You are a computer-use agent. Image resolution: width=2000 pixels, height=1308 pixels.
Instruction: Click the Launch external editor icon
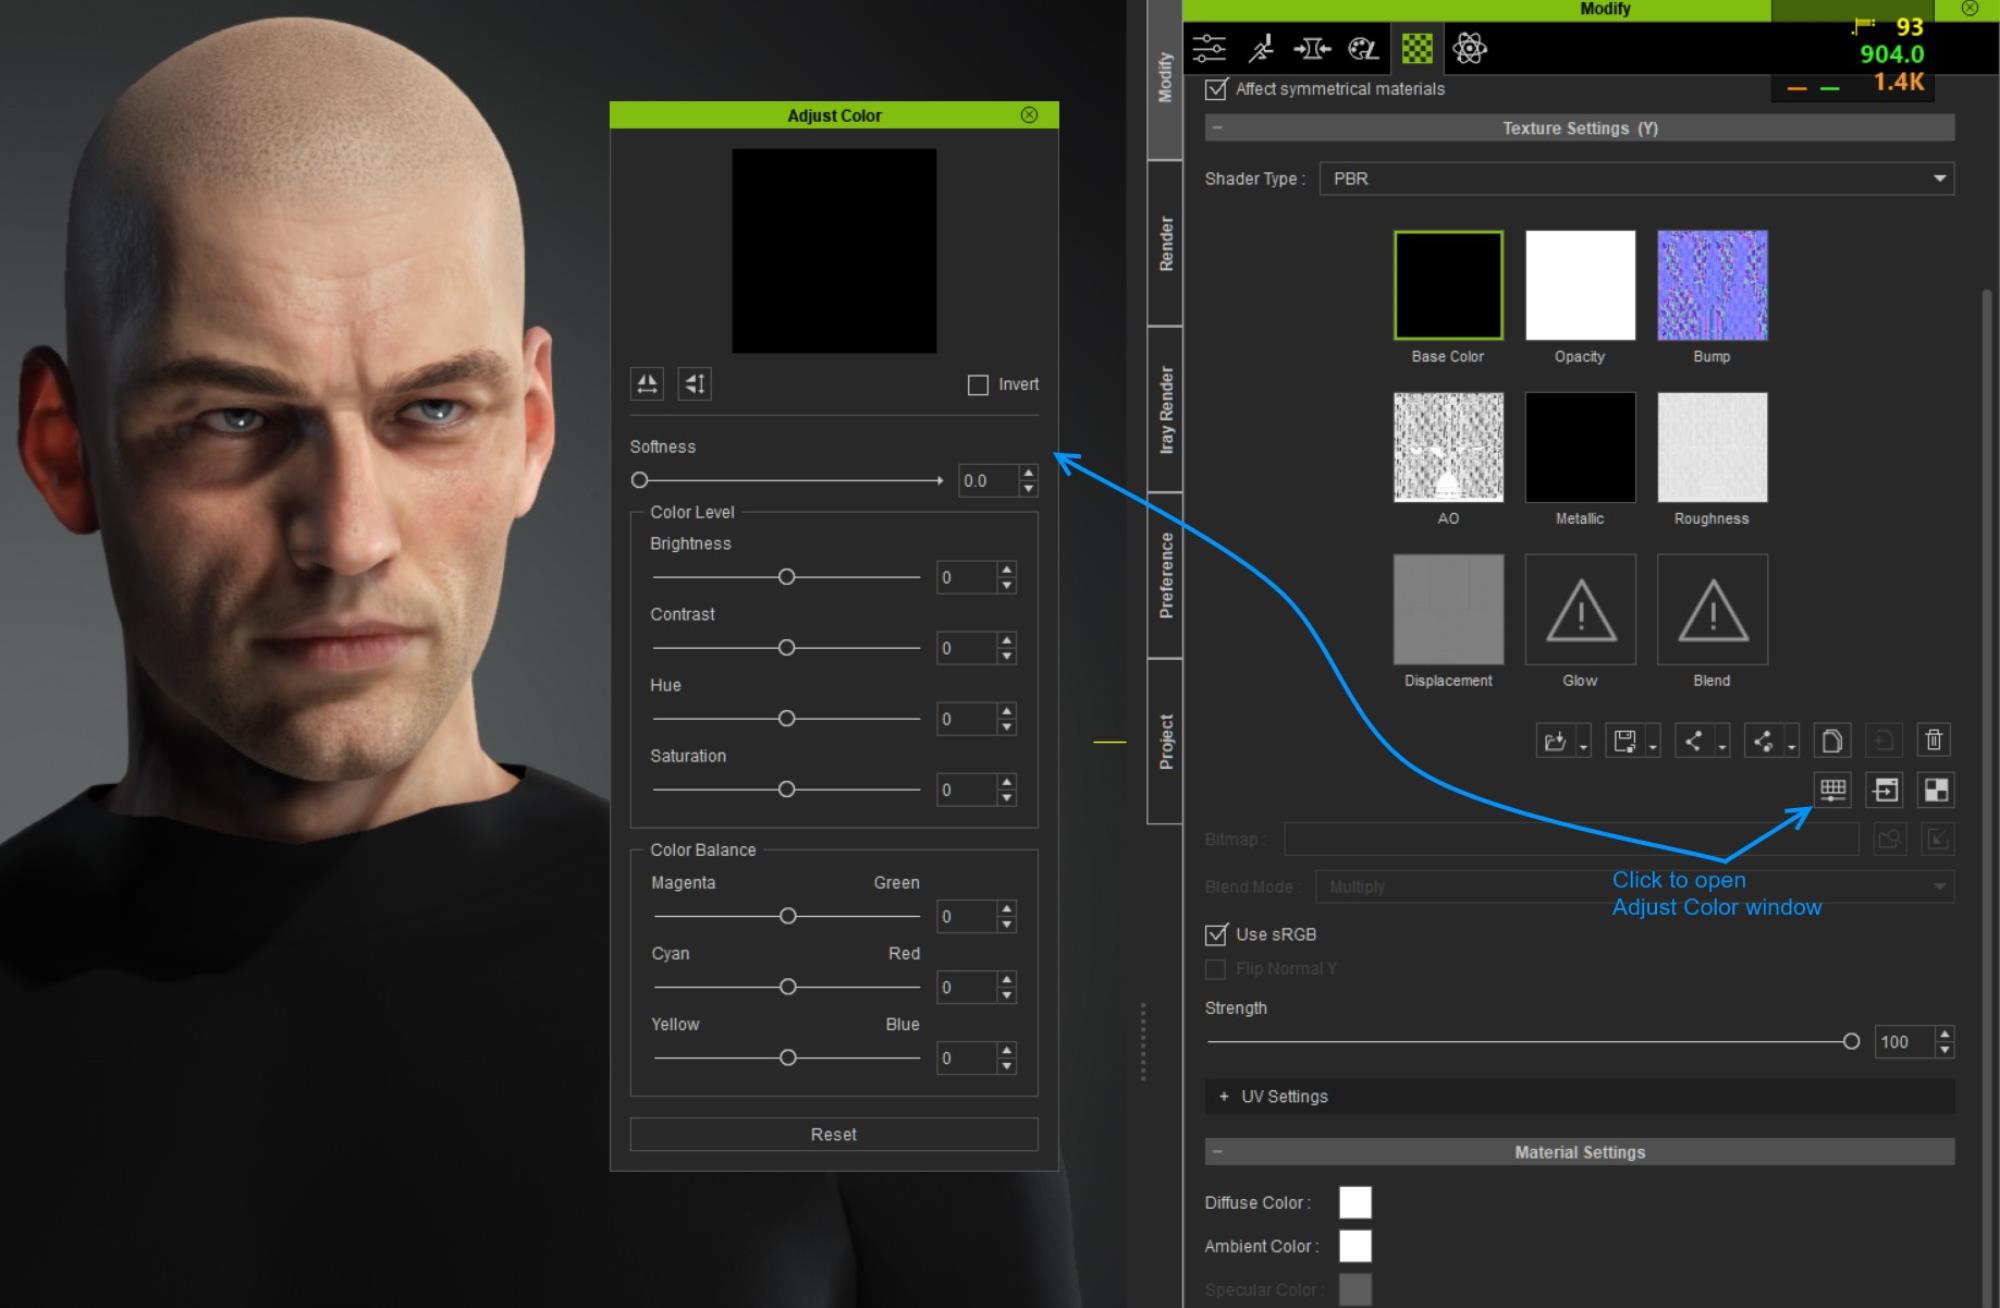[x=1885, y=790]
